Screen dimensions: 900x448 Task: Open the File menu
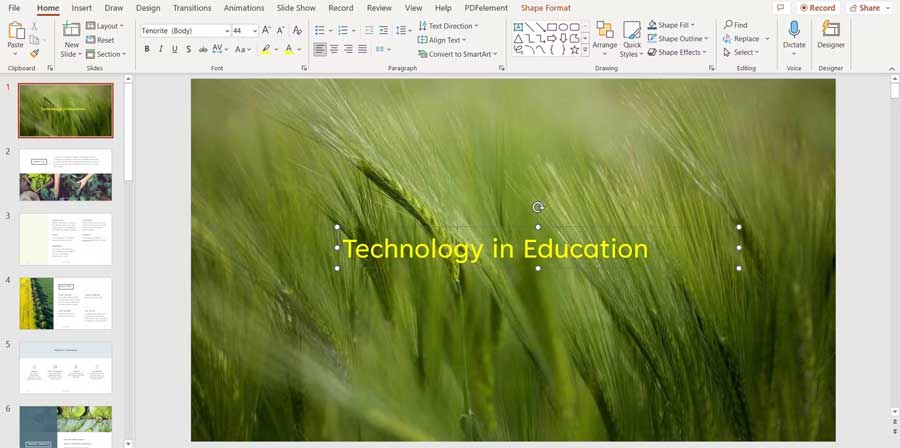14,8
